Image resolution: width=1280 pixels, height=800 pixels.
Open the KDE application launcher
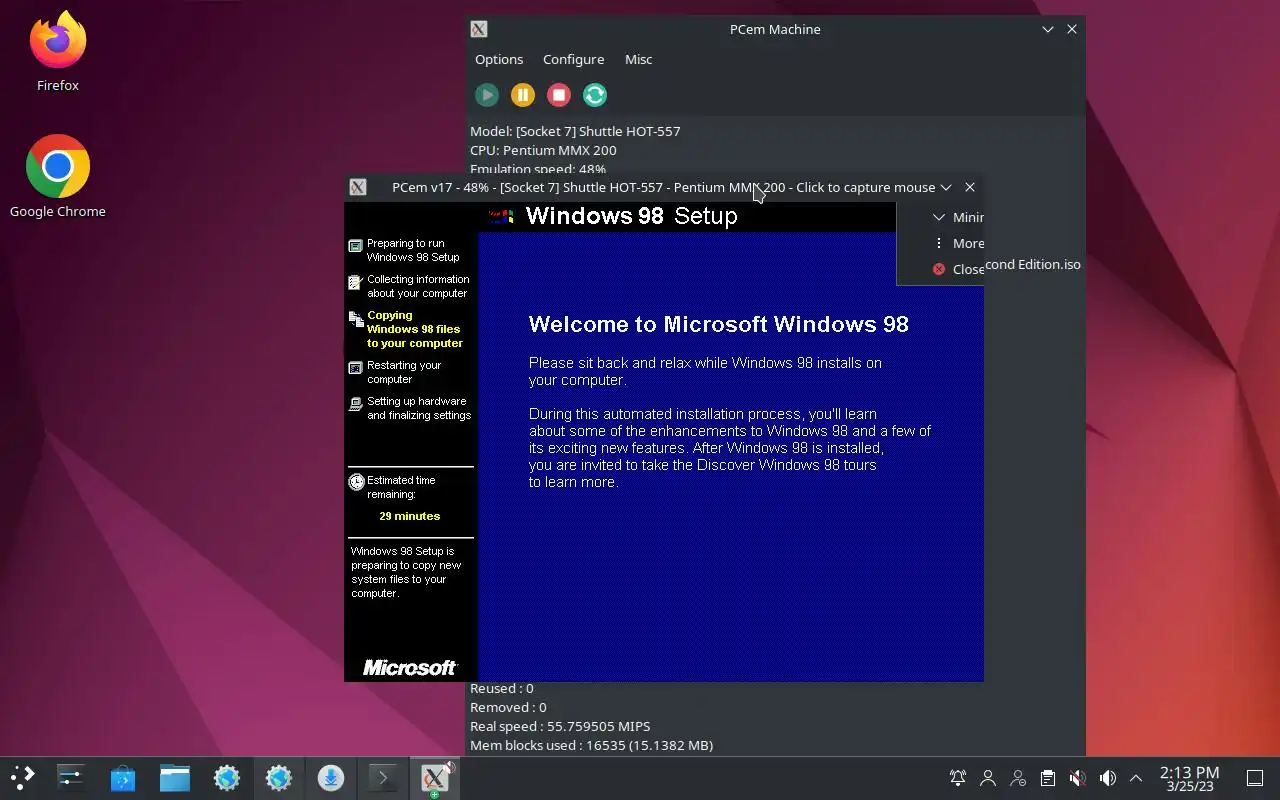click(22, 777)
